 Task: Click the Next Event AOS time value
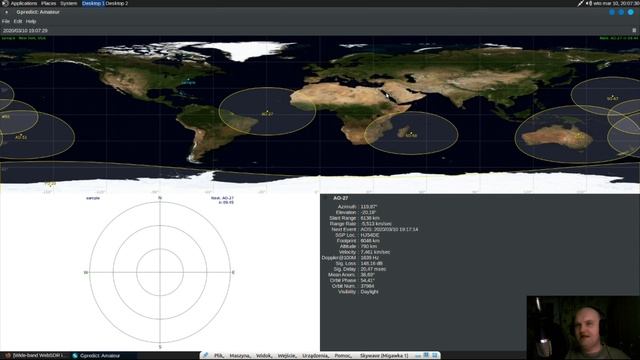click(389, 229)
